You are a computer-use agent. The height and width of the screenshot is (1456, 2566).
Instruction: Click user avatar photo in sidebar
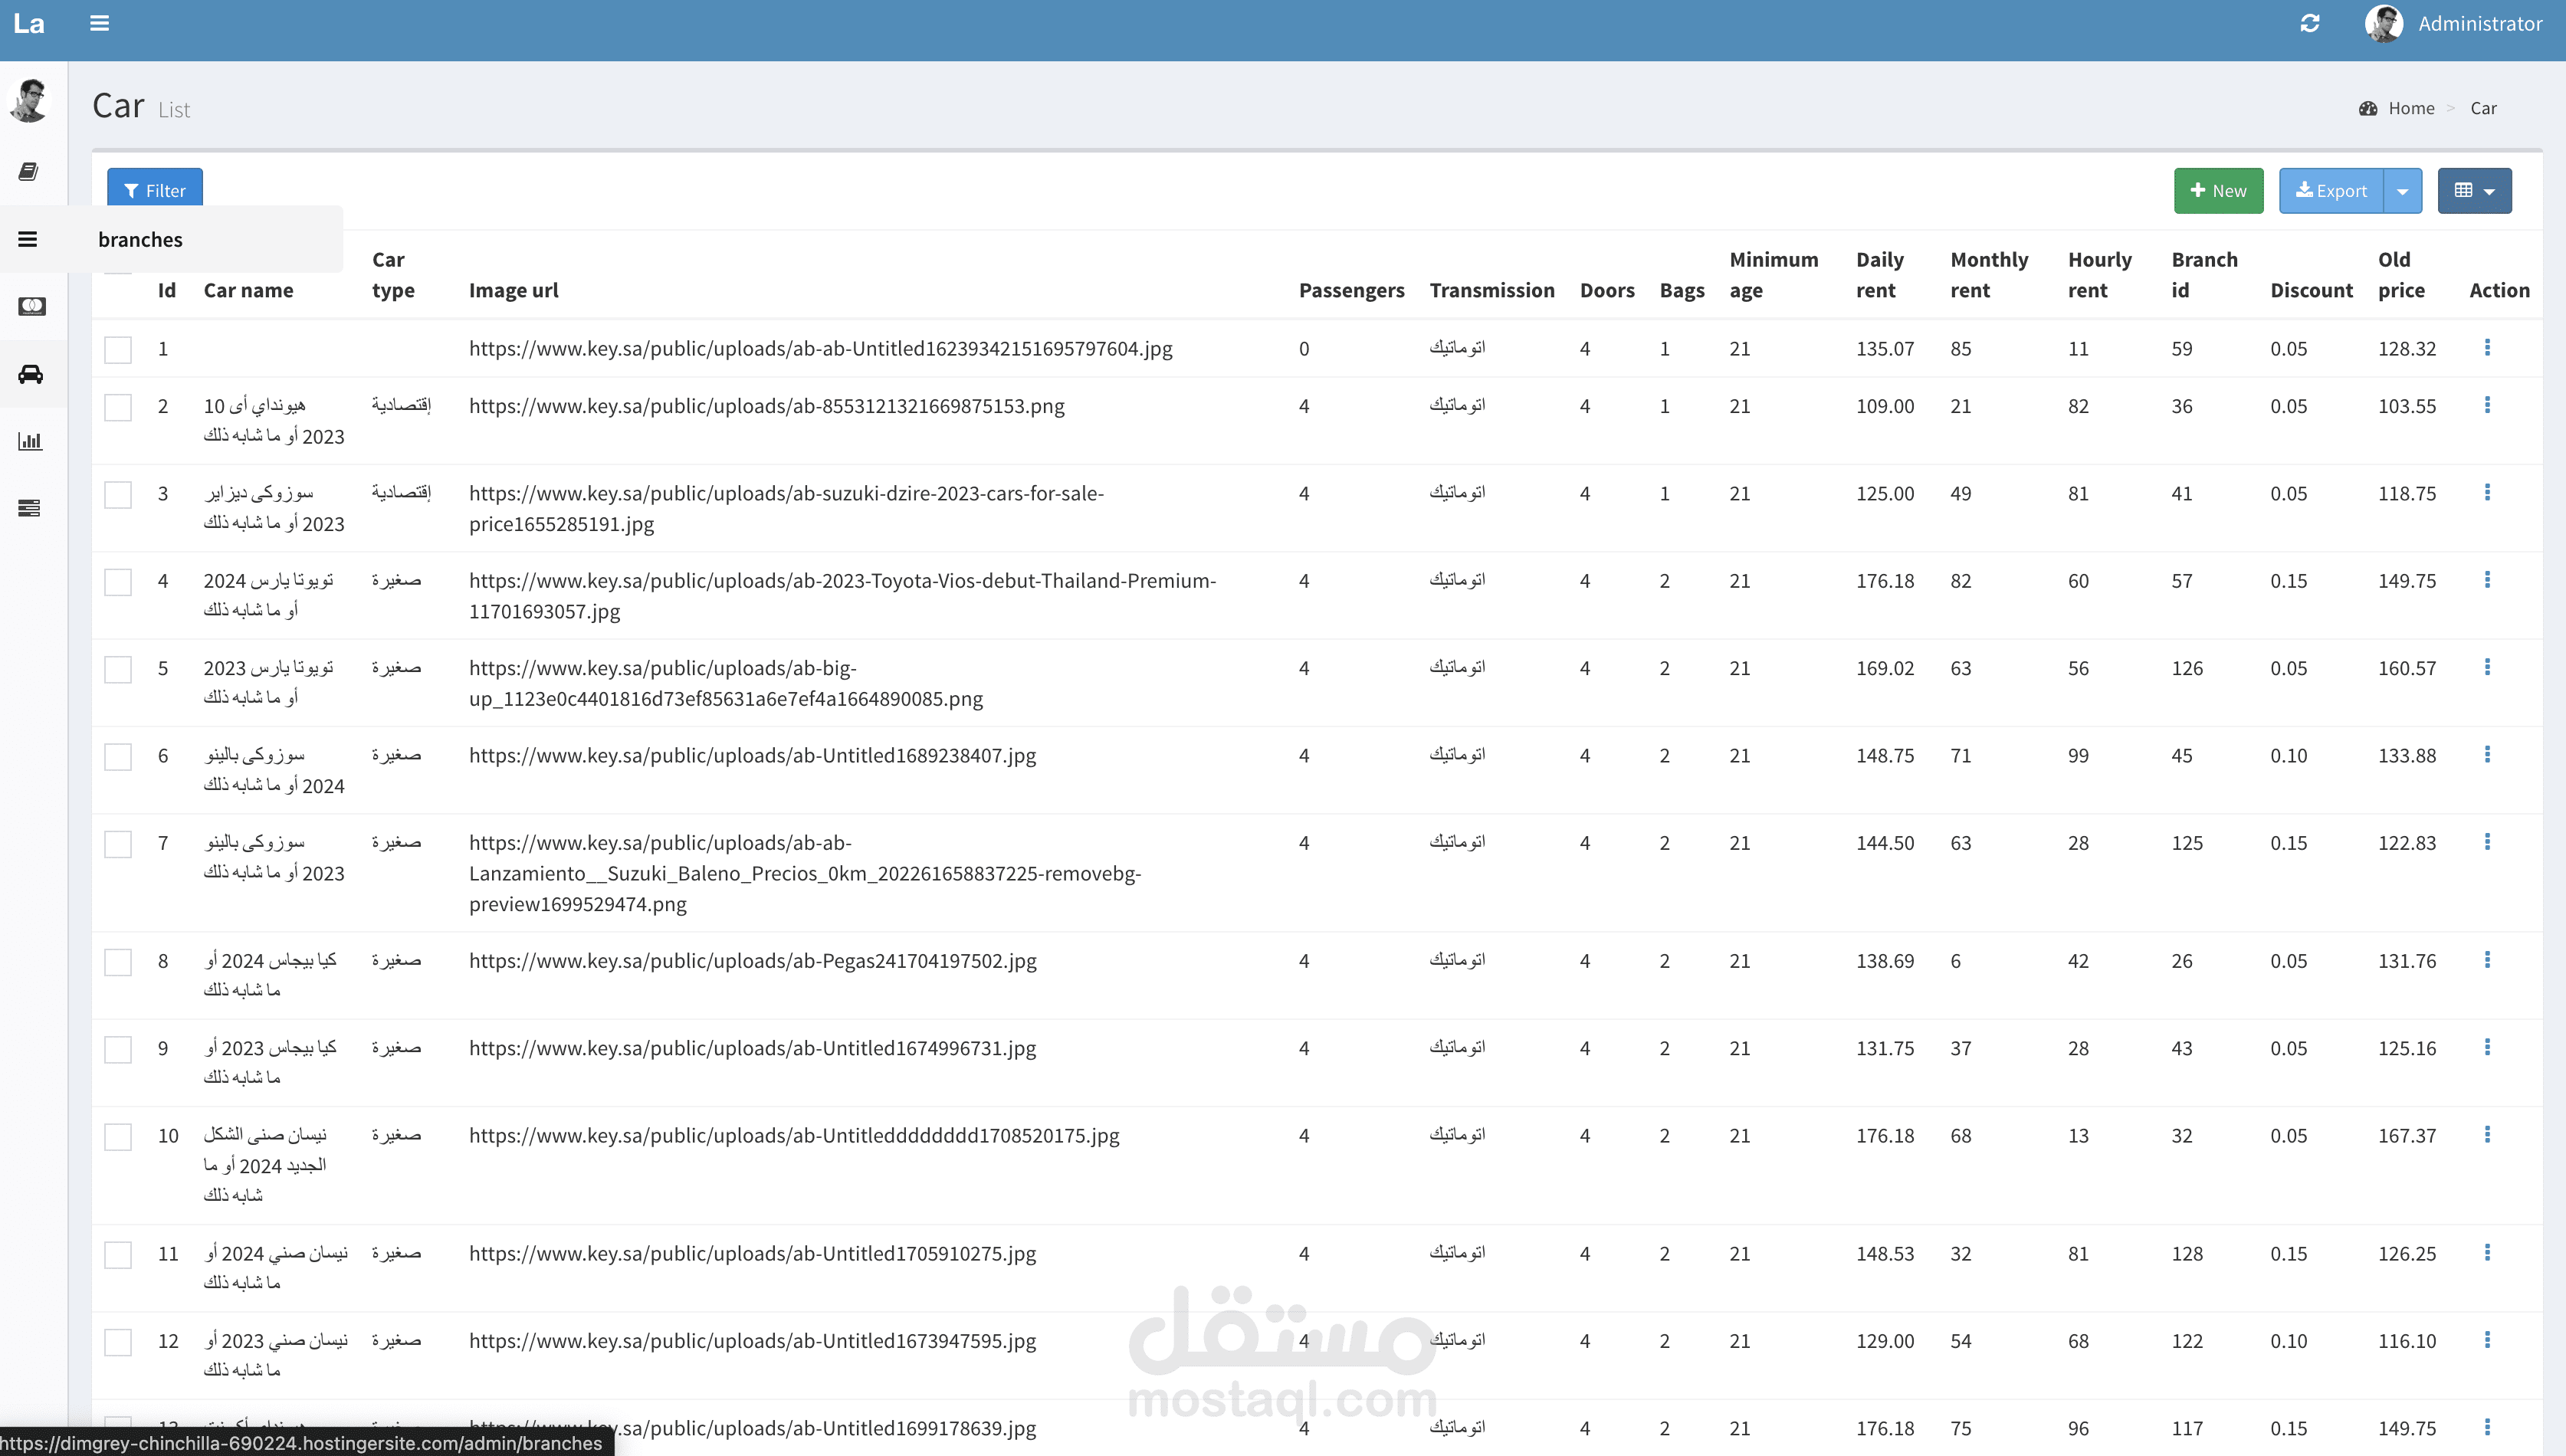click(30, 101)
